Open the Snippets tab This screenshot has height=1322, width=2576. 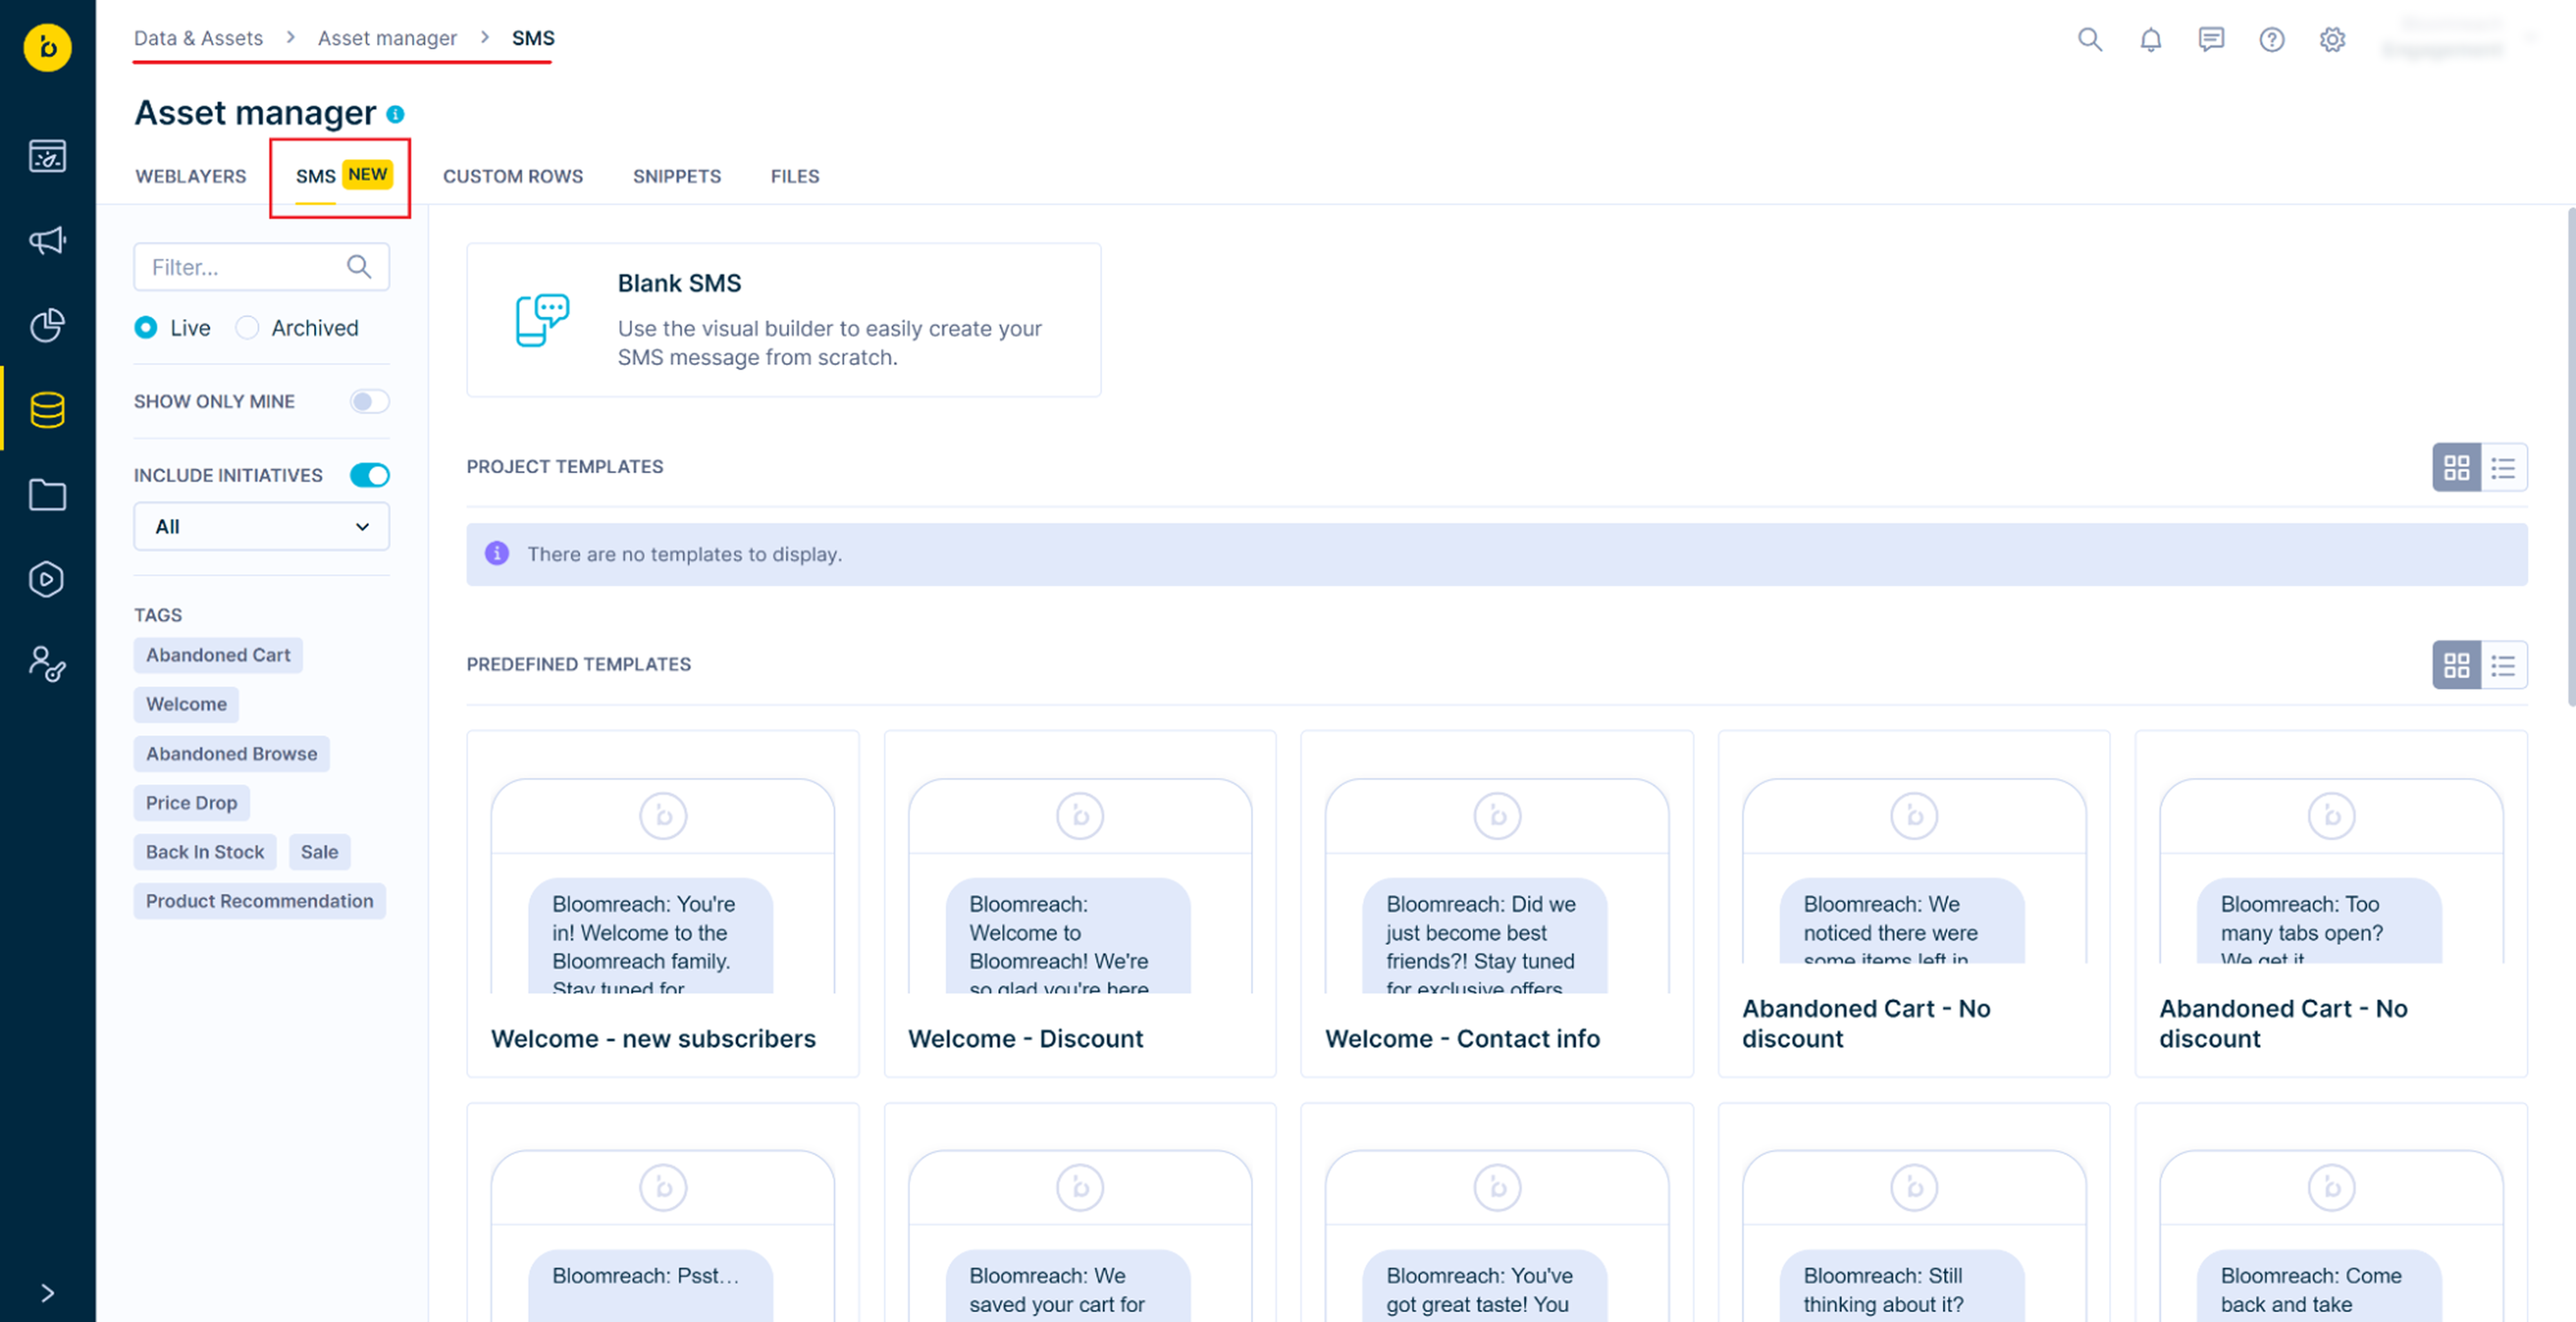(x=677, y=176)
